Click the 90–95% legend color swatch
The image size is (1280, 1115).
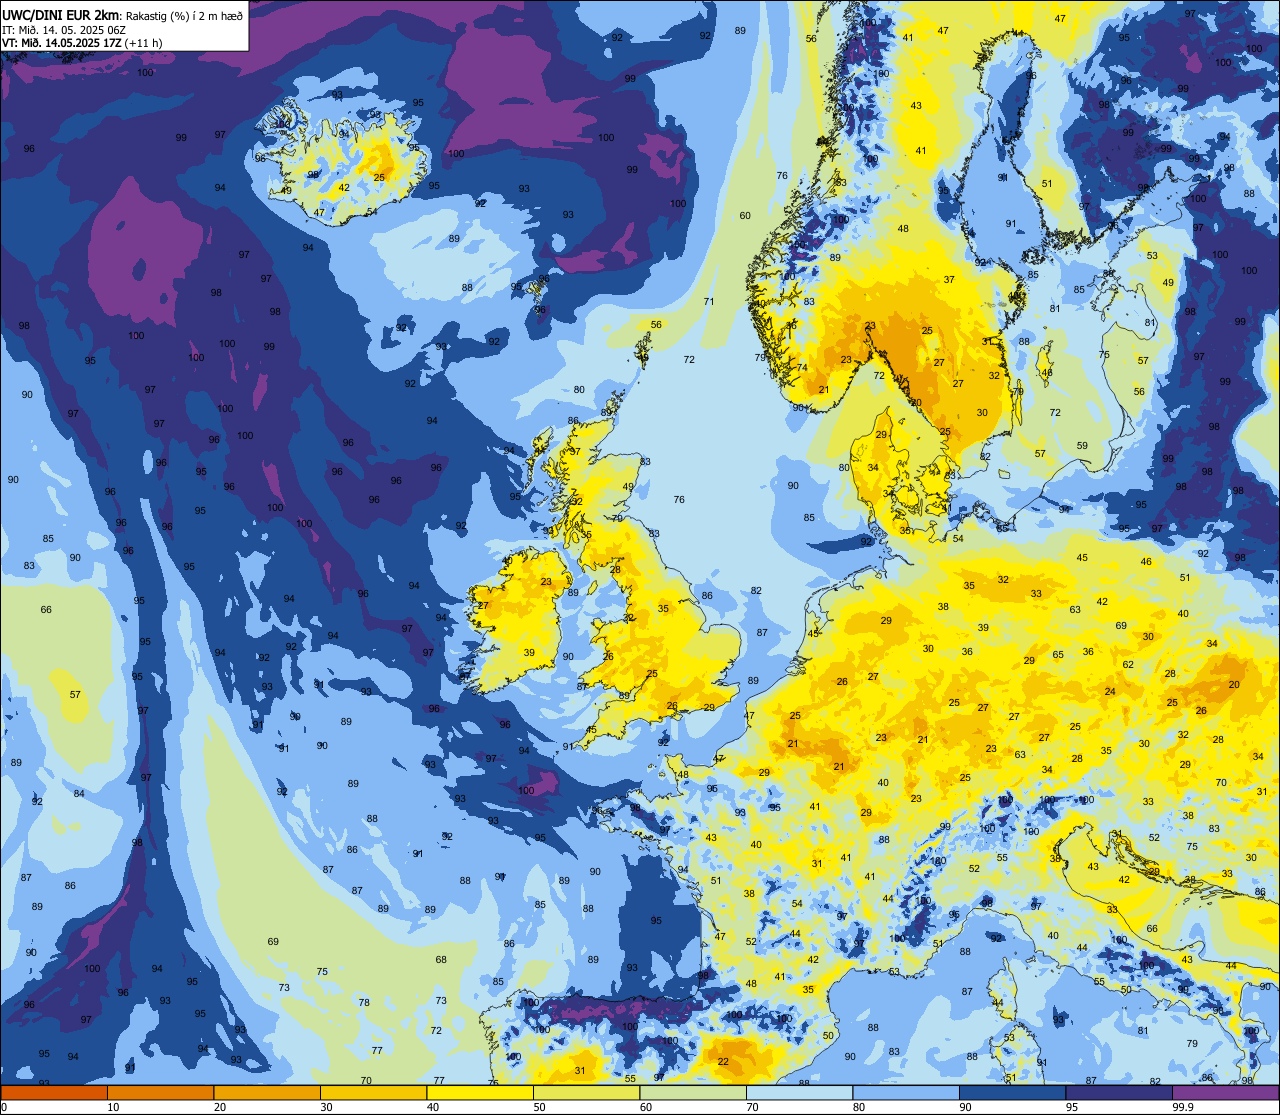tap(1012, 1093)
